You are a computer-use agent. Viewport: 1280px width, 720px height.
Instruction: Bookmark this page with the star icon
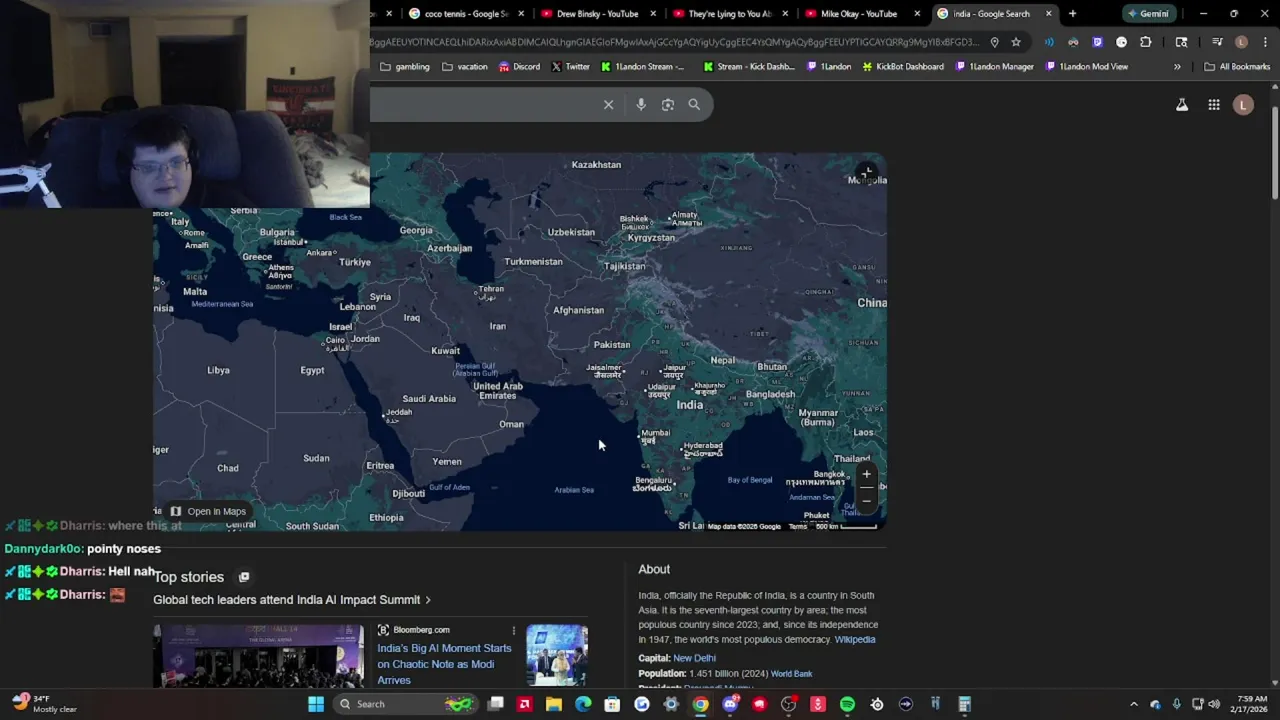(1016, 42)
